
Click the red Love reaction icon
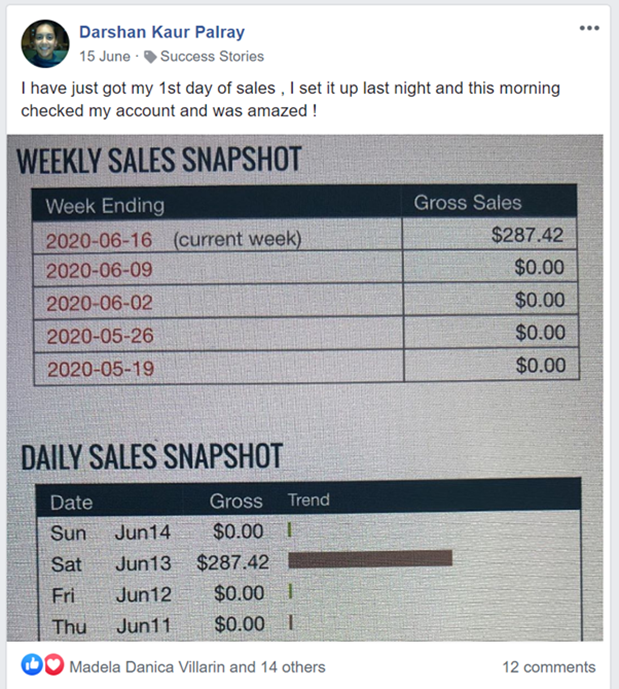(53, 666)
